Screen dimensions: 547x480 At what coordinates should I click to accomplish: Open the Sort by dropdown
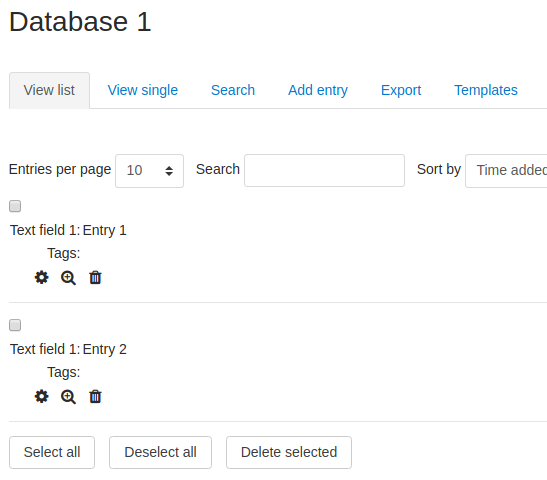[506, 171]
